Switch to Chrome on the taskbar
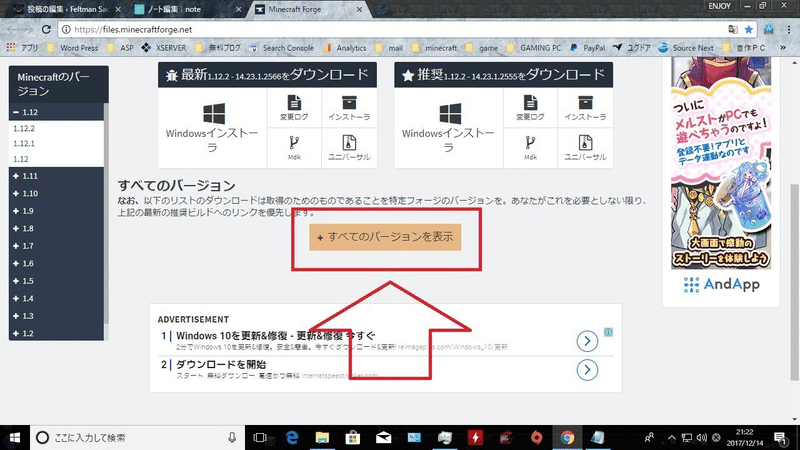The width and height of the screenshot is (800, 450). point(567,438)
